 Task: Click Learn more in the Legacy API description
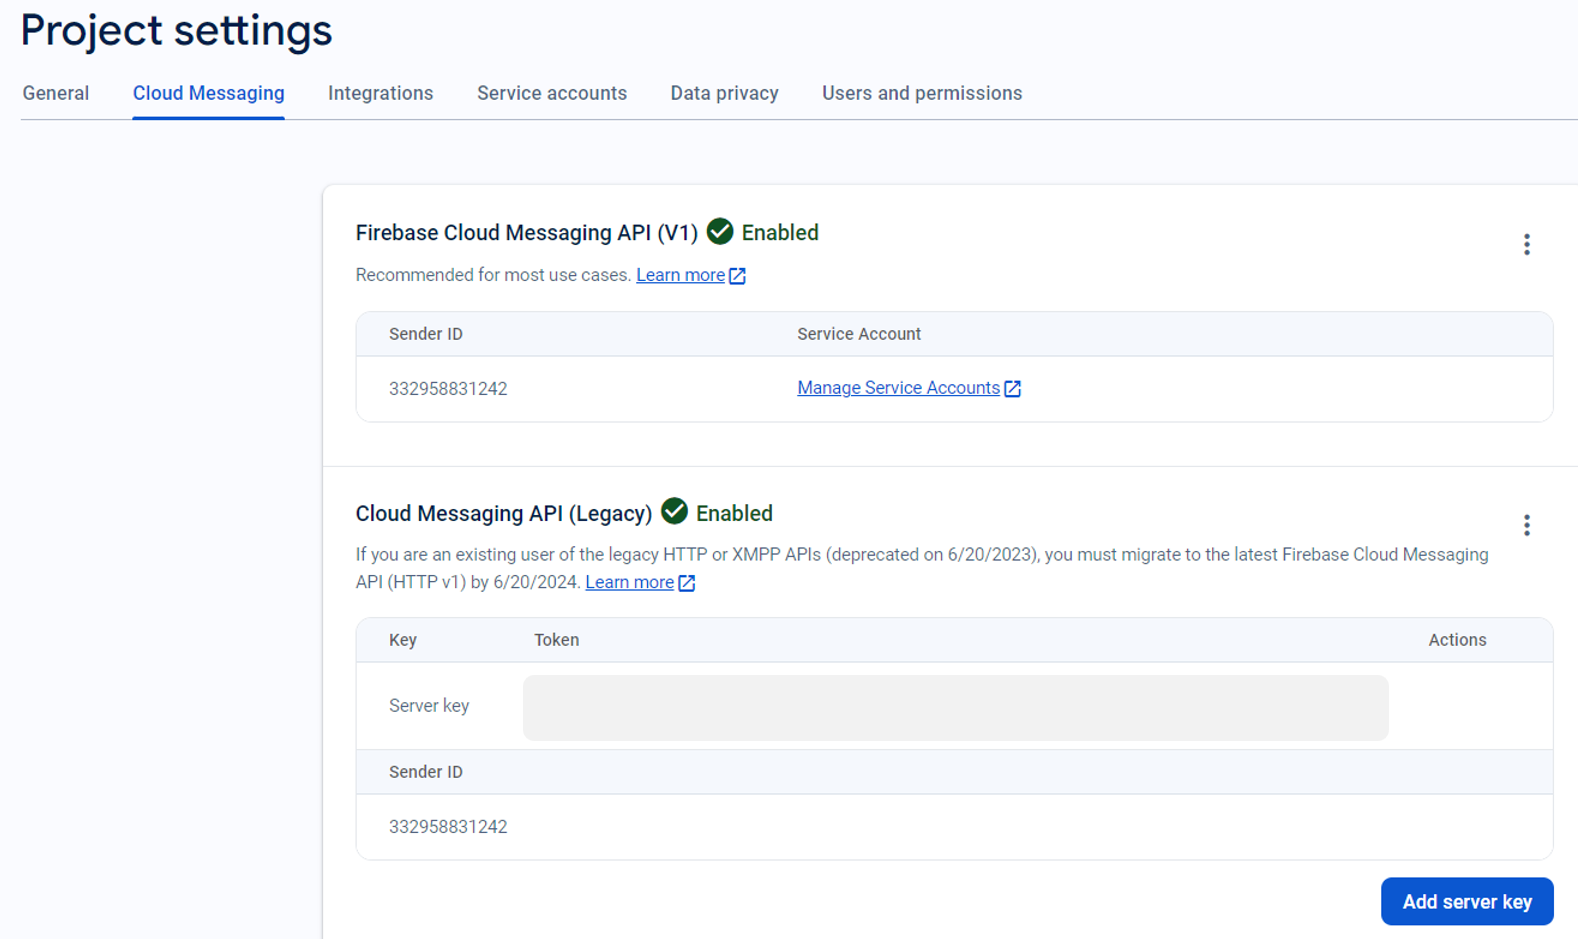coord(629,582)
